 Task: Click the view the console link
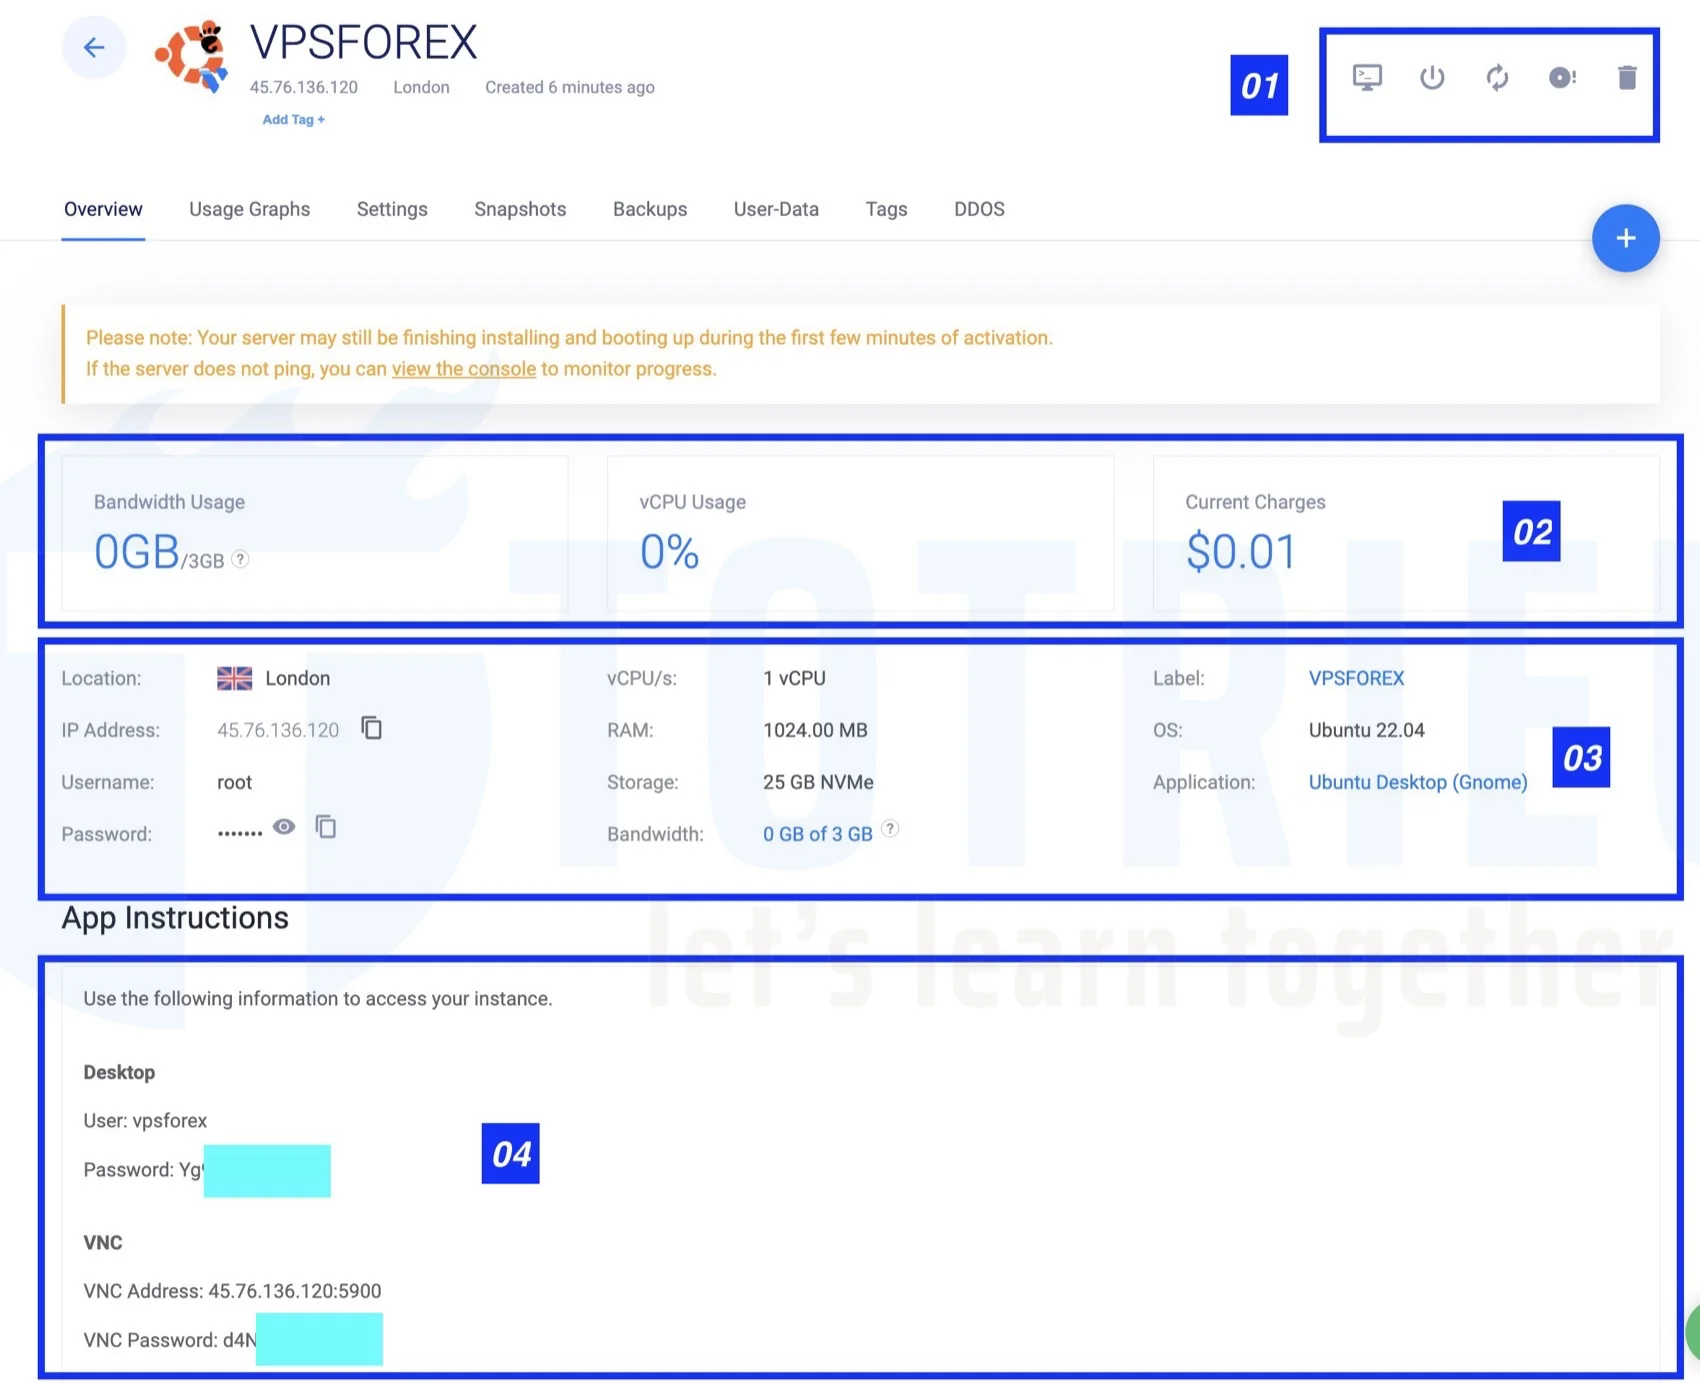464,369
